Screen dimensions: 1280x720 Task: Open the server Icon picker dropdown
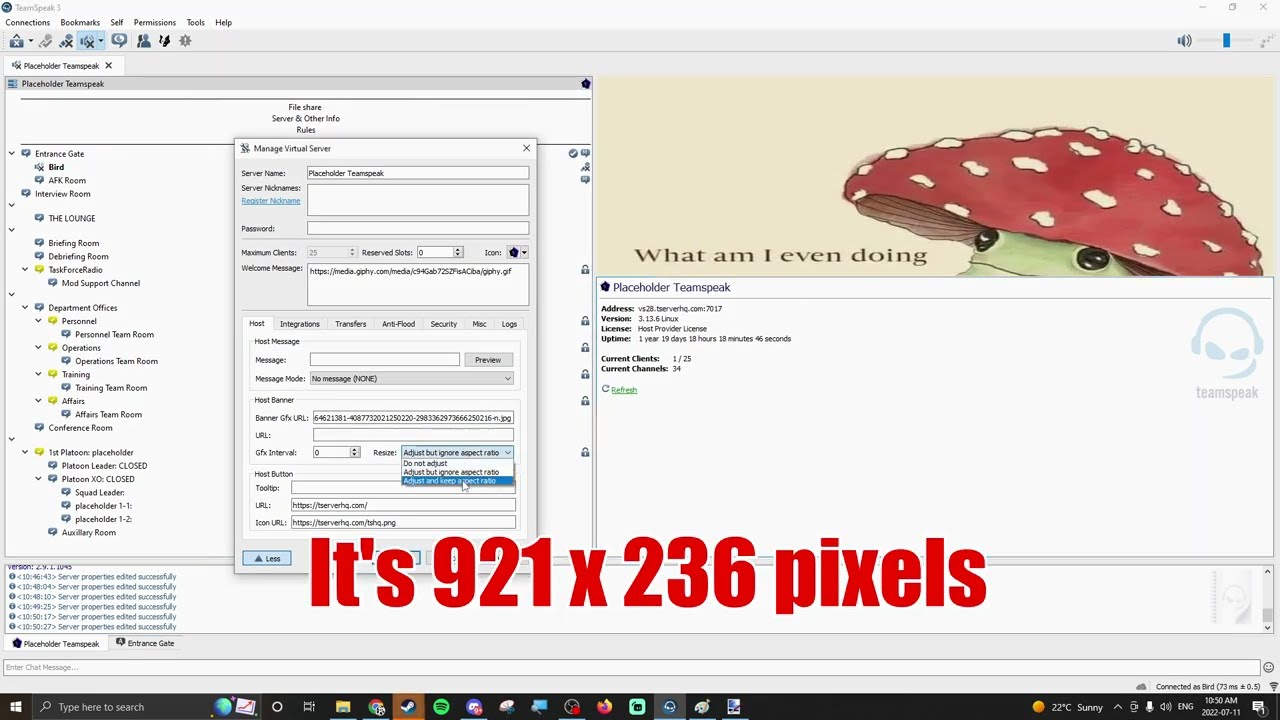click(x=518, y=253)
